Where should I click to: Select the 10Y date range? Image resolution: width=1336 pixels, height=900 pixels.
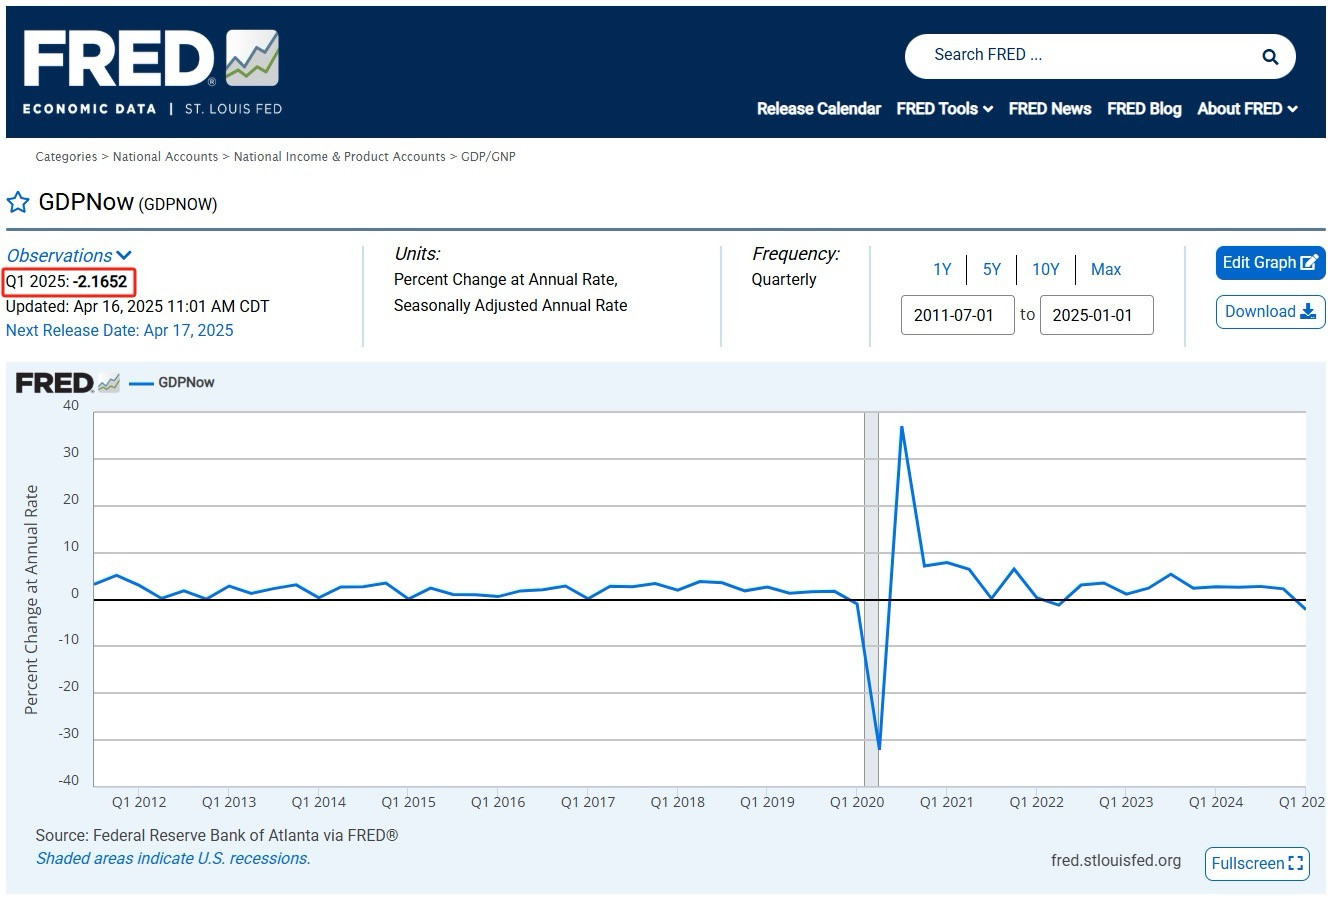(1045, 269)
